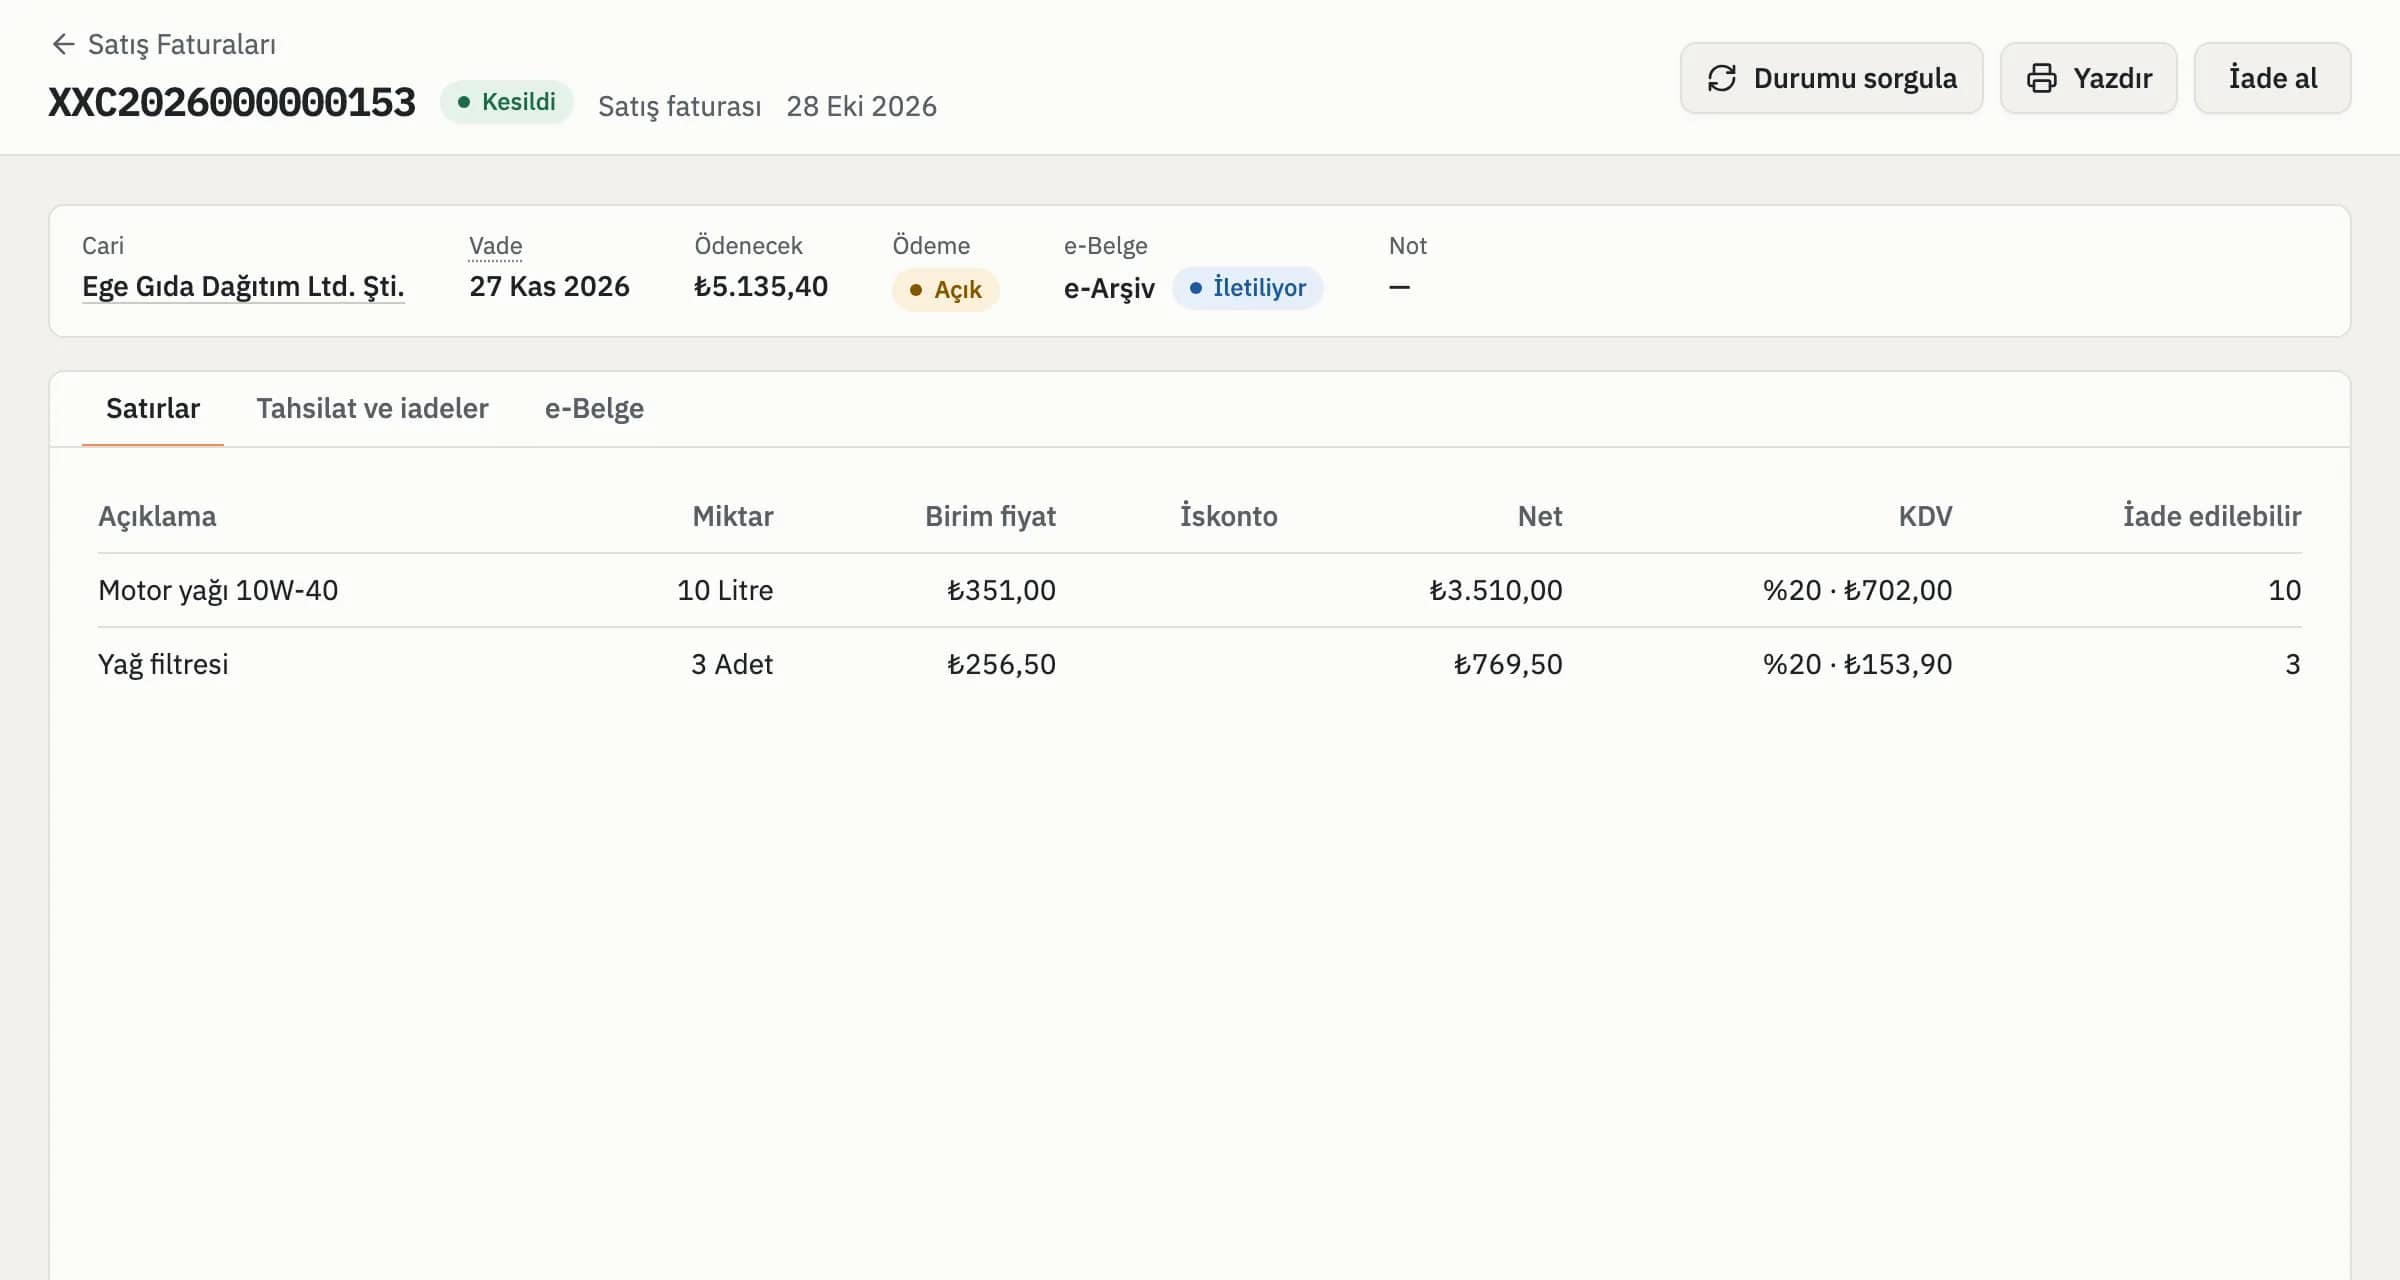
Task: Click the Açık payment status badge
Action: click(x=945, y=290)
